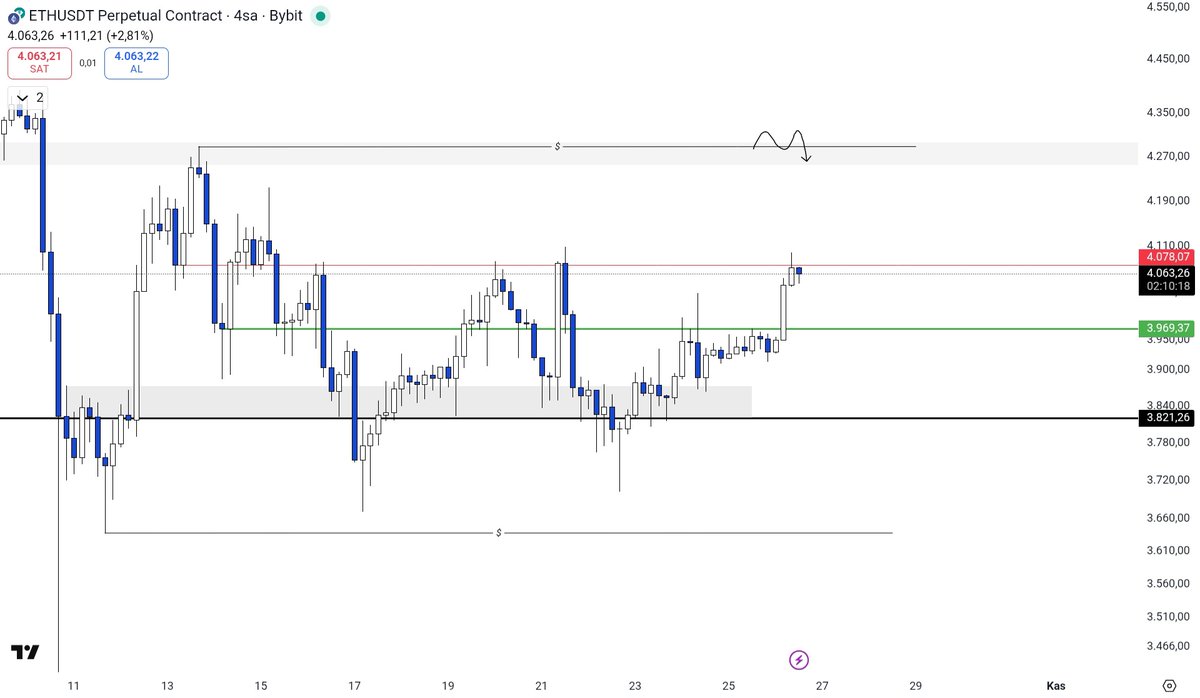Click the lower $ liquidity line label
The image size is (1200, 698).
click(x=498, y=533)
